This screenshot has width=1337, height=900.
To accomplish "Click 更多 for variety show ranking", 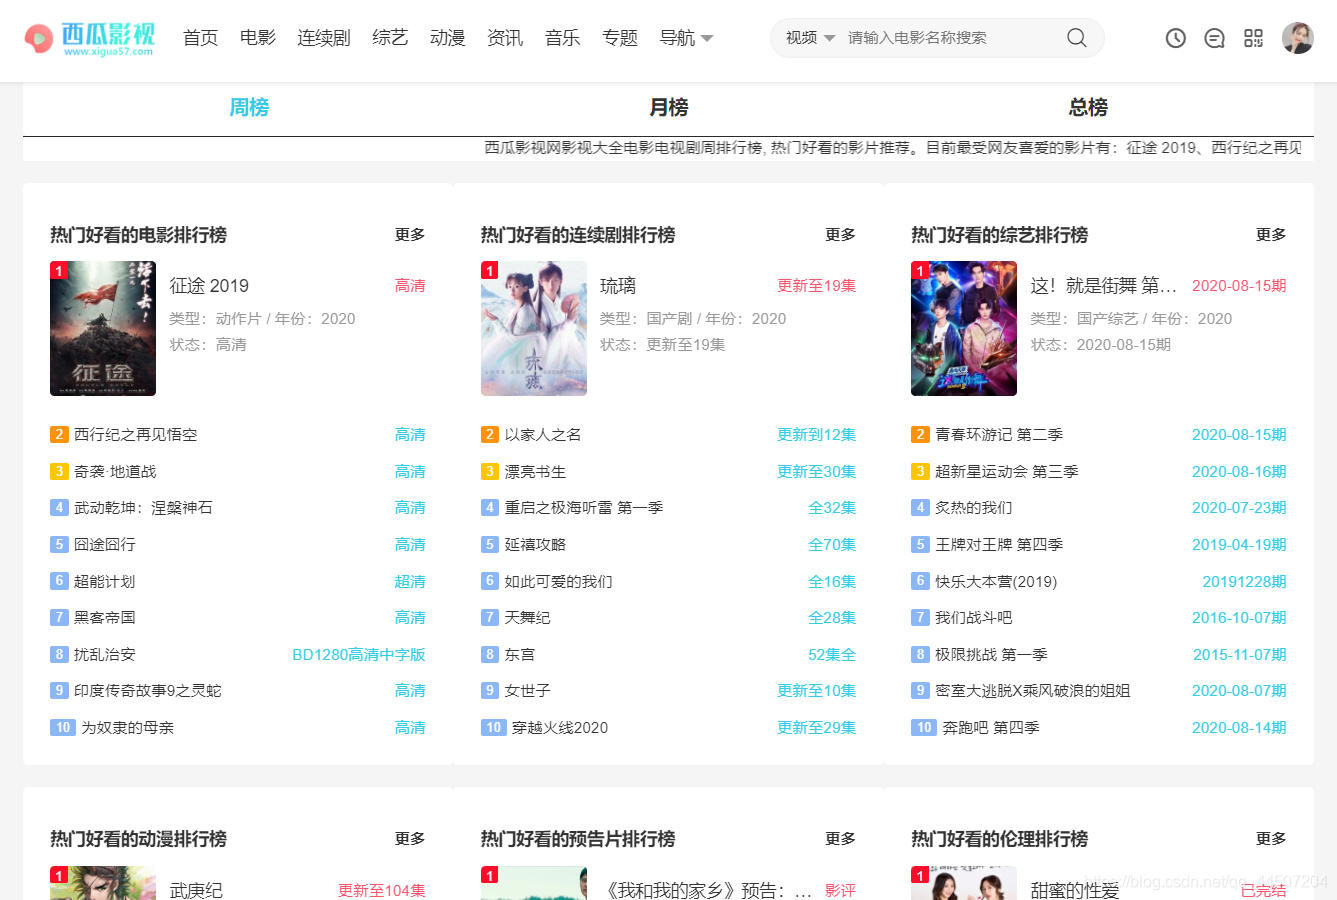I will pyautogui.click(x=1271, y=234).
